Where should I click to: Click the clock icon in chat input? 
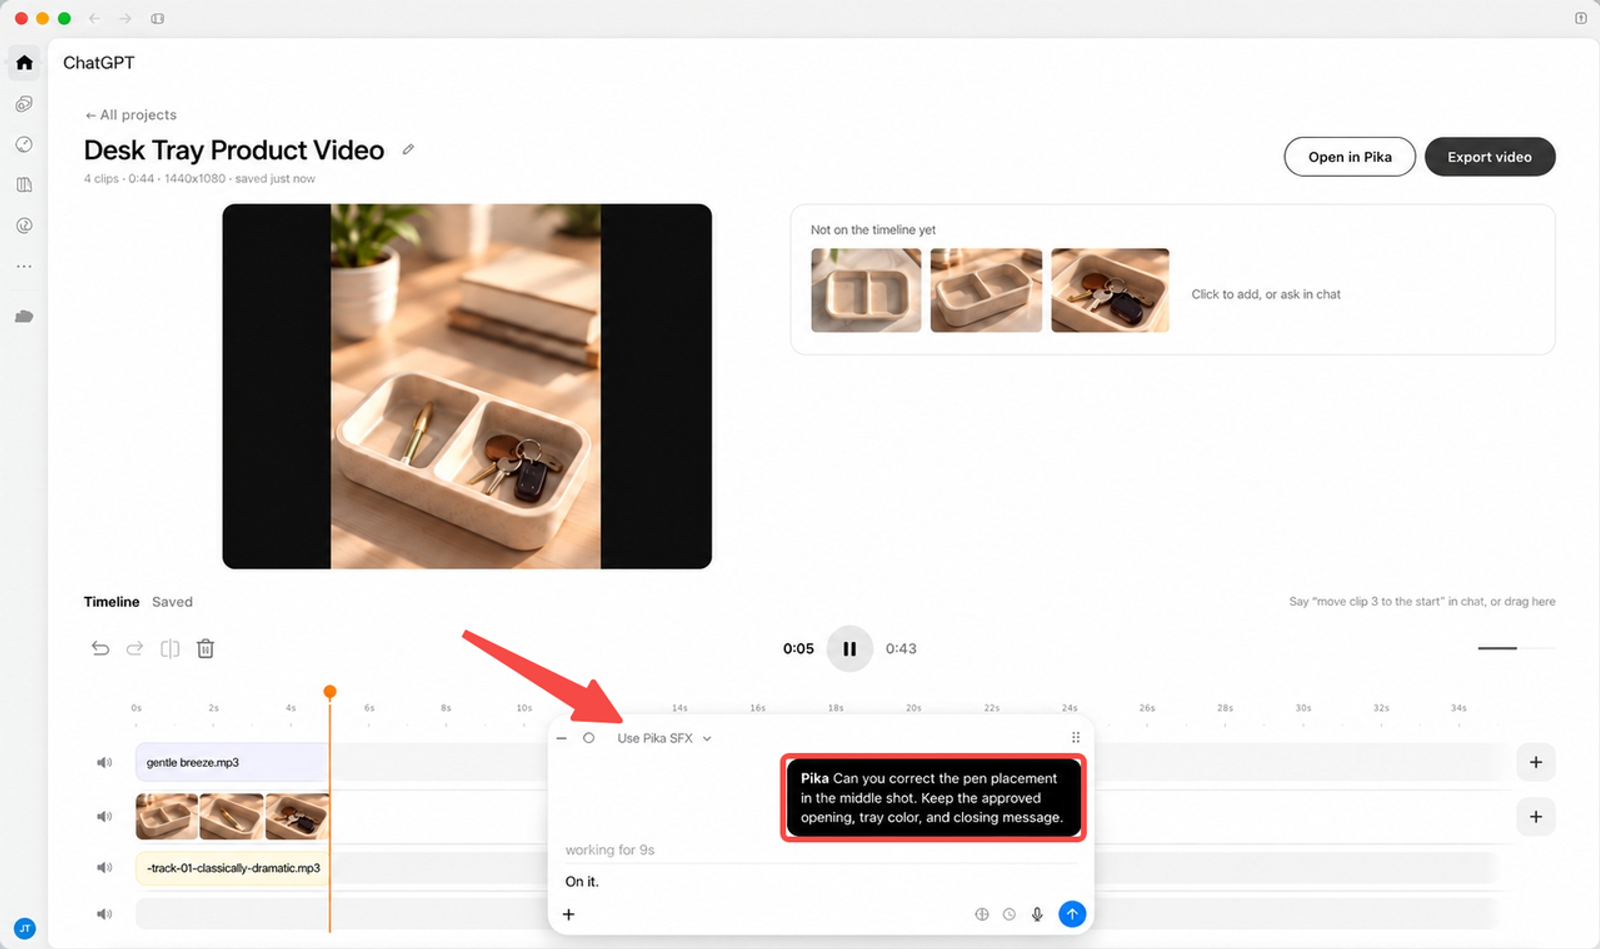pyautogui.click(x=1010, y=914)
